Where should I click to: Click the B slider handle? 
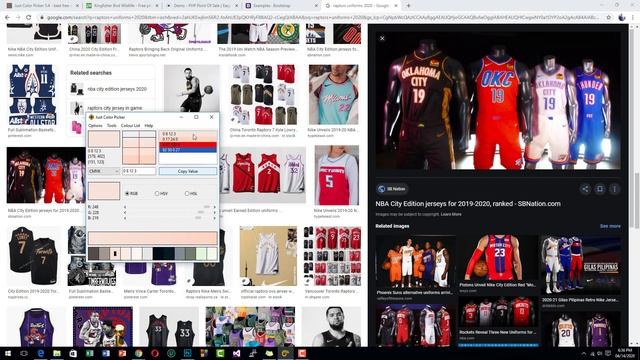click(198, 218)
